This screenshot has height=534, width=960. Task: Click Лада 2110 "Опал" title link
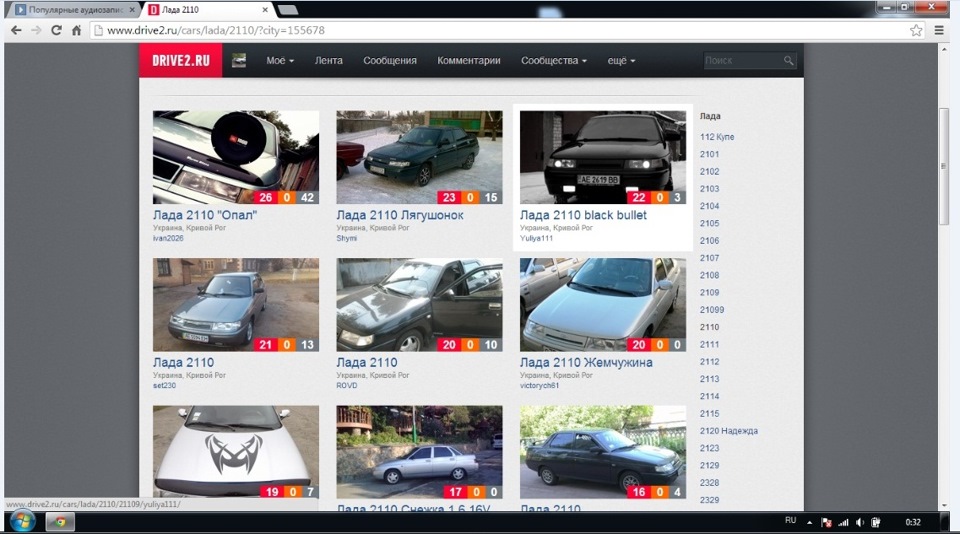point(205,215)
